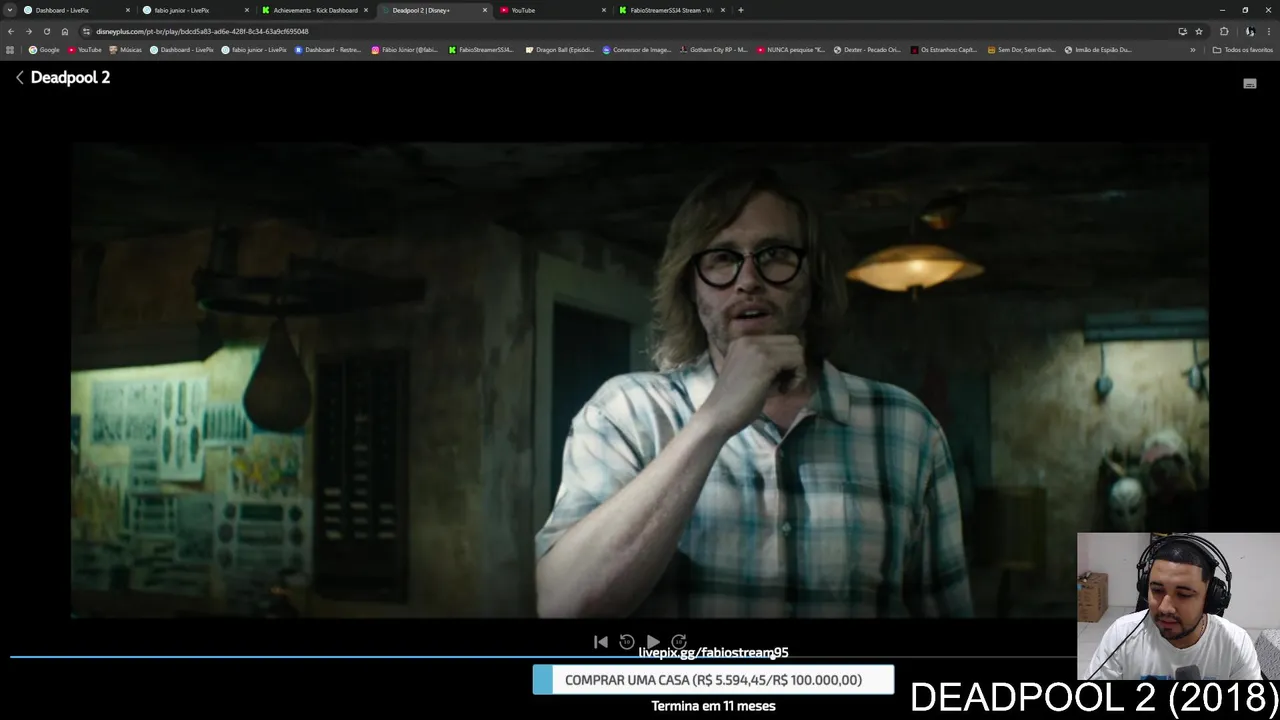Open the tab search dropdown
This screenshot has height=720, width=1280.
(x=9, y=10)
